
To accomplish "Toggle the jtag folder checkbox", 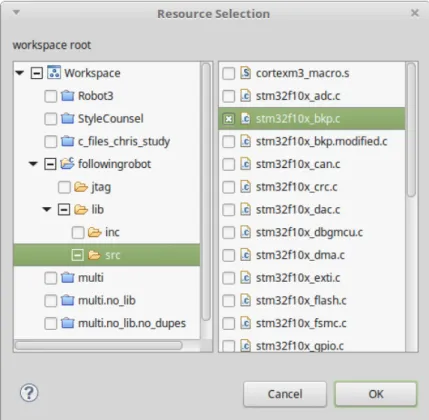I will (64, 187).
